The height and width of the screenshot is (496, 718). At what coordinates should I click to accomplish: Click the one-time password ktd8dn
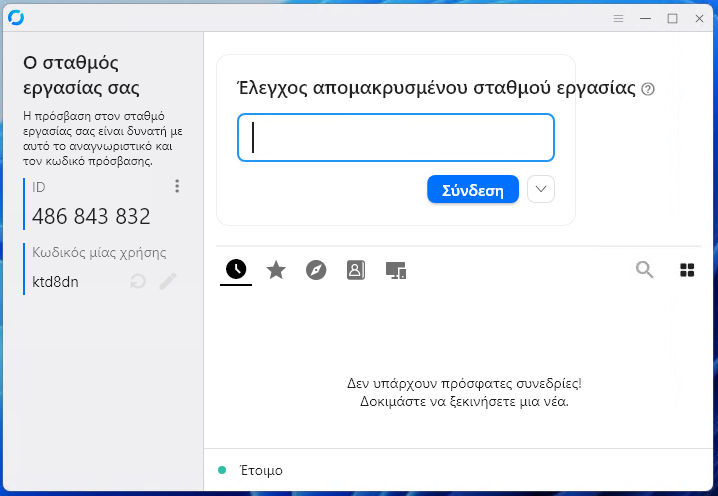coord(56,282)
